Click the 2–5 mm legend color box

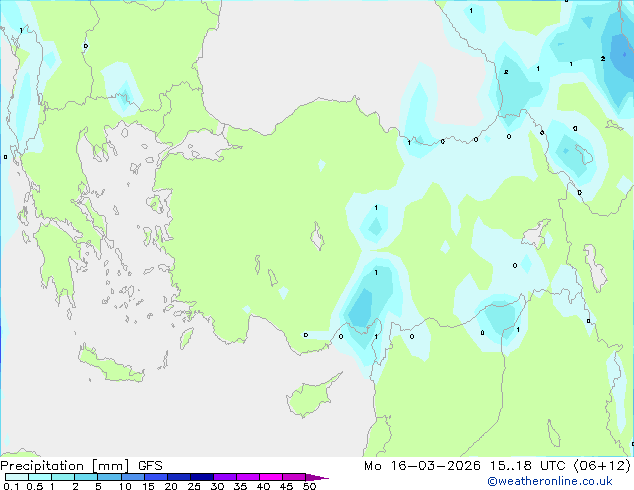pyautogui.click(x=86, y=477)
